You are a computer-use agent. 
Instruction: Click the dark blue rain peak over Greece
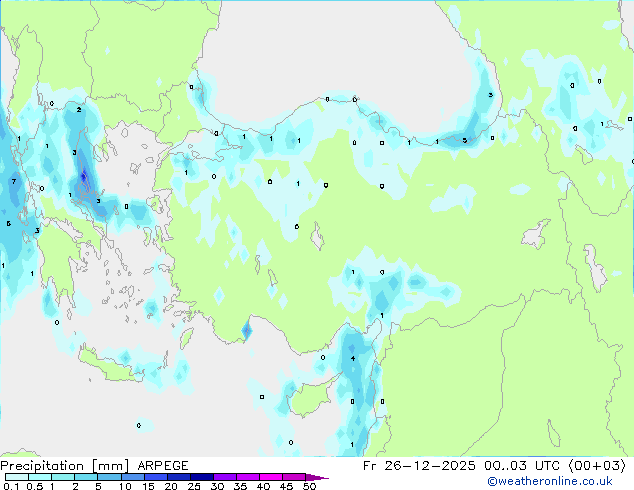point(84,181)
